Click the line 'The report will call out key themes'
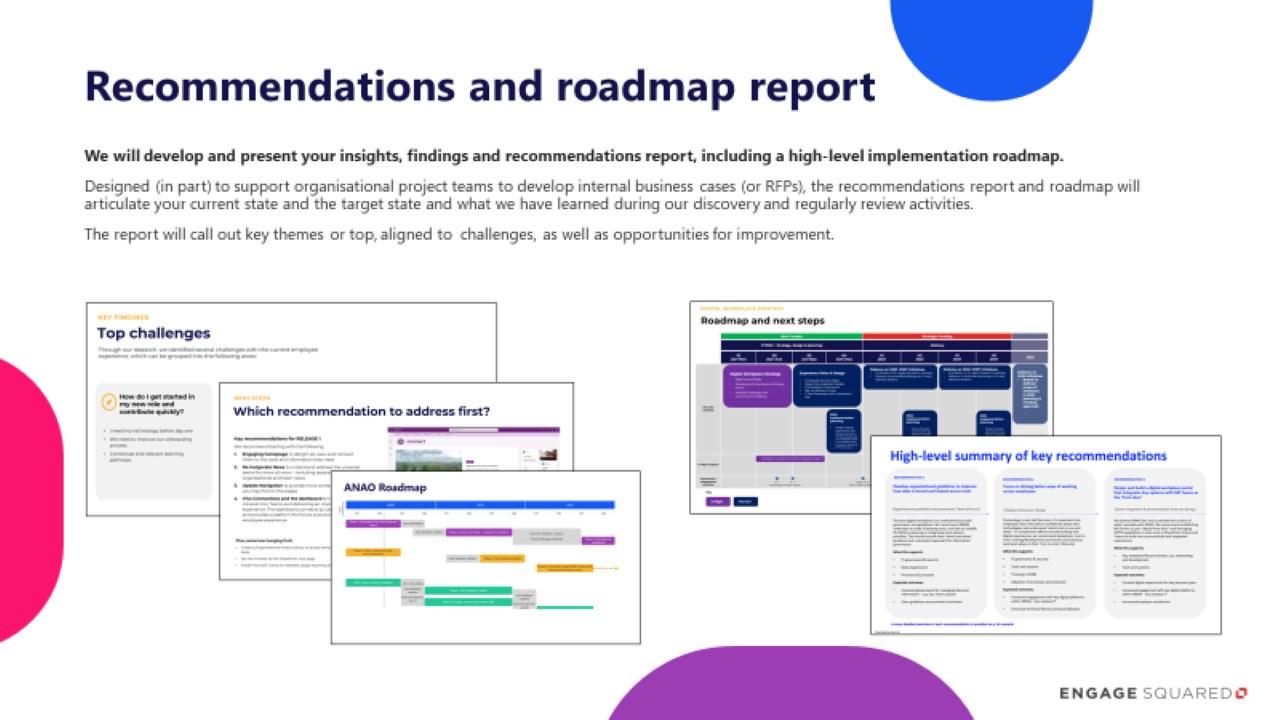The width and height of the screenshot is (1280, 720). coord(459,234)
